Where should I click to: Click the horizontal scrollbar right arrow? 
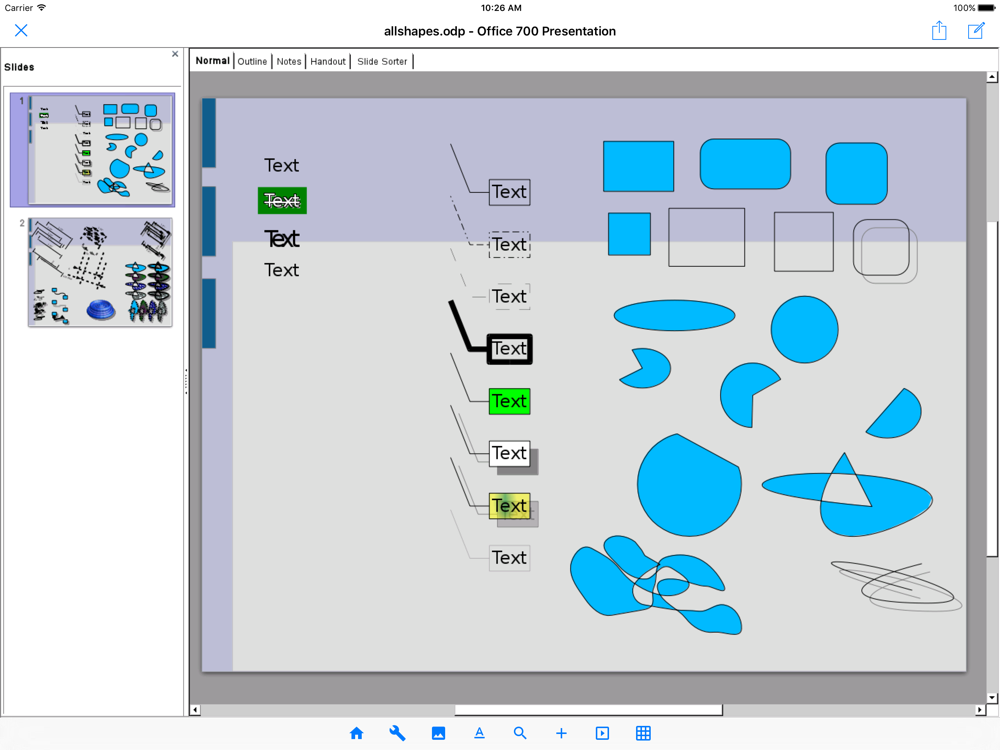(x=980, y=710)
